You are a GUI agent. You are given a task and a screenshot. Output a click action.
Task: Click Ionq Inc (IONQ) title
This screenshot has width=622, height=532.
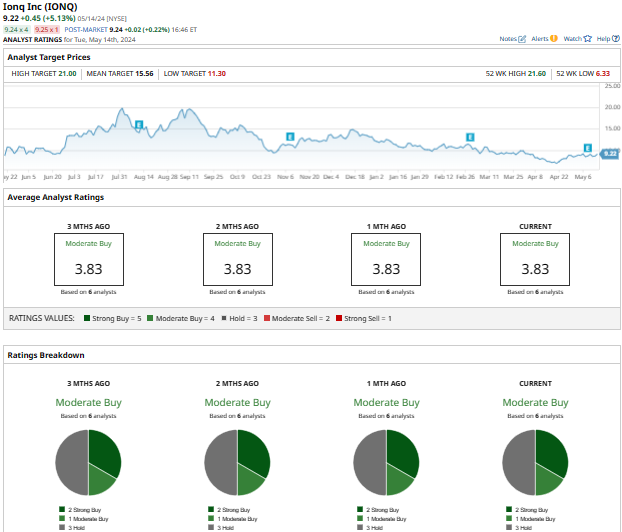coord(40,7)
